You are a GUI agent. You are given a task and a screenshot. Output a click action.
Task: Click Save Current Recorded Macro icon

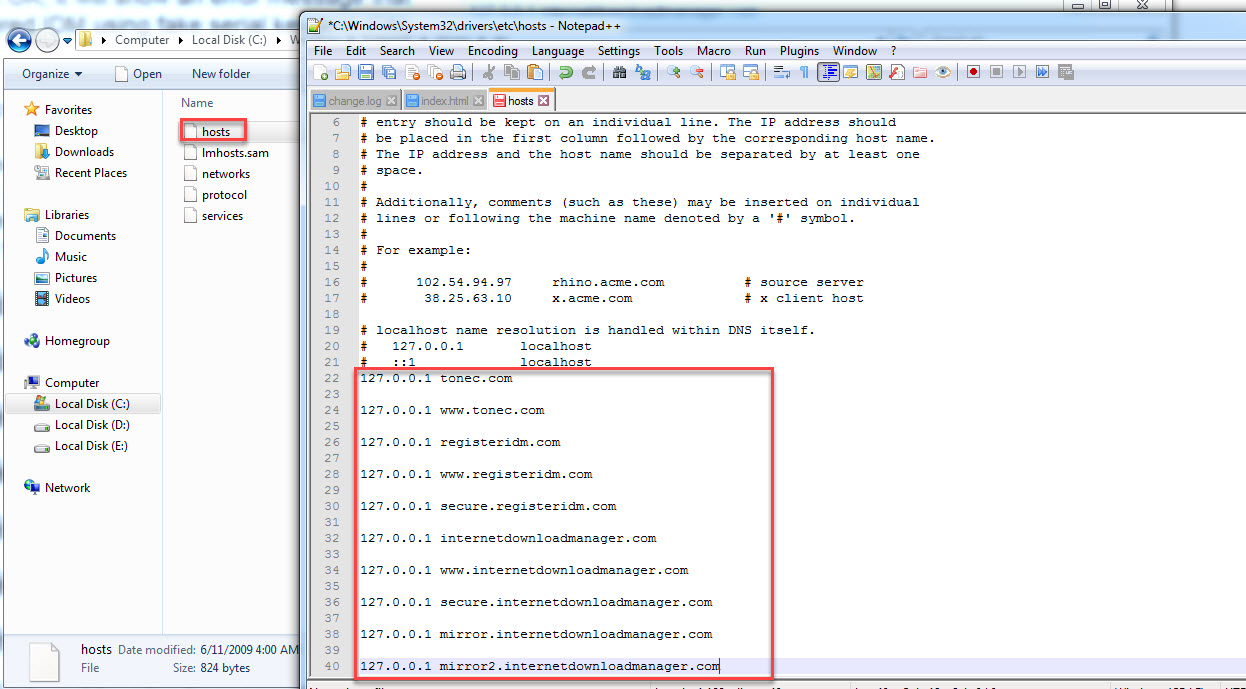tap(1065, 72)
